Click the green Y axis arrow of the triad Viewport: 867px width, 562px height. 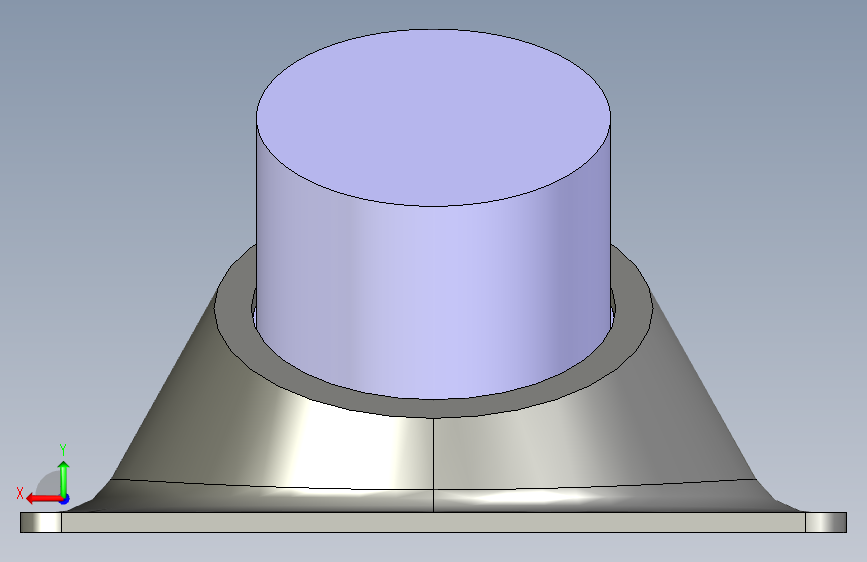click(64, 478)
